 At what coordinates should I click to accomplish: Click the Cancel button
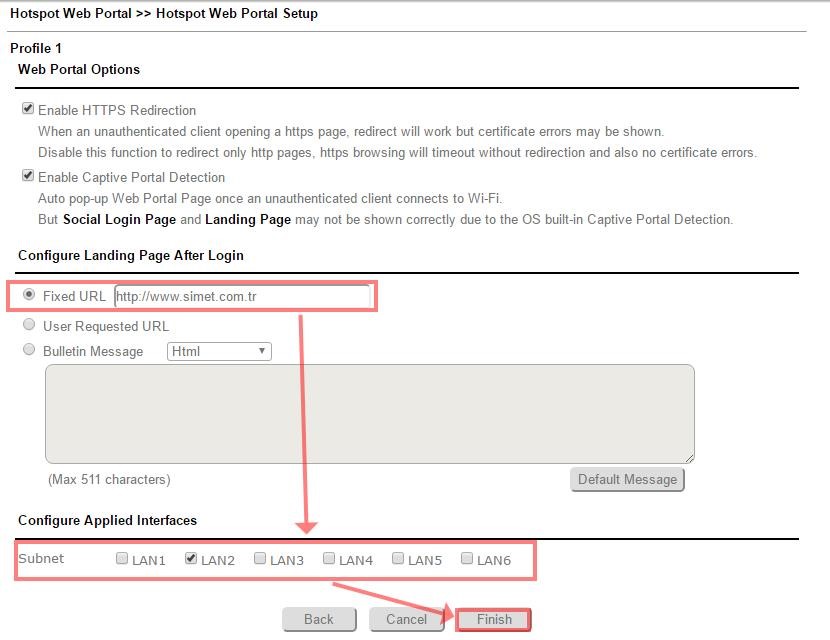coord(406,619)
